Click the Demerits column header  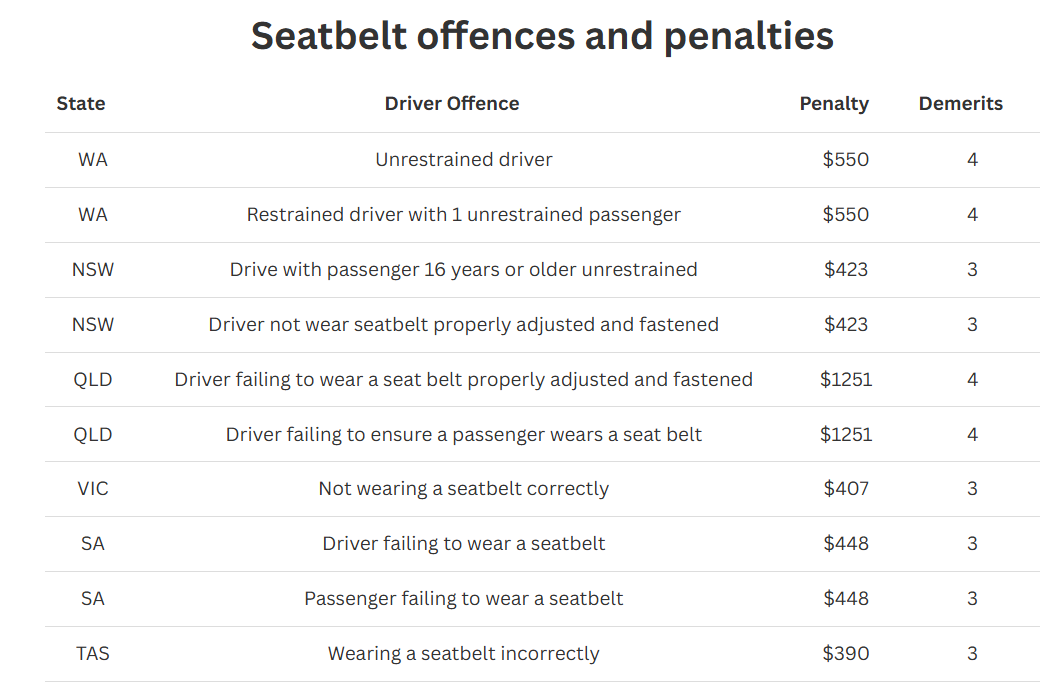point(960,104)
